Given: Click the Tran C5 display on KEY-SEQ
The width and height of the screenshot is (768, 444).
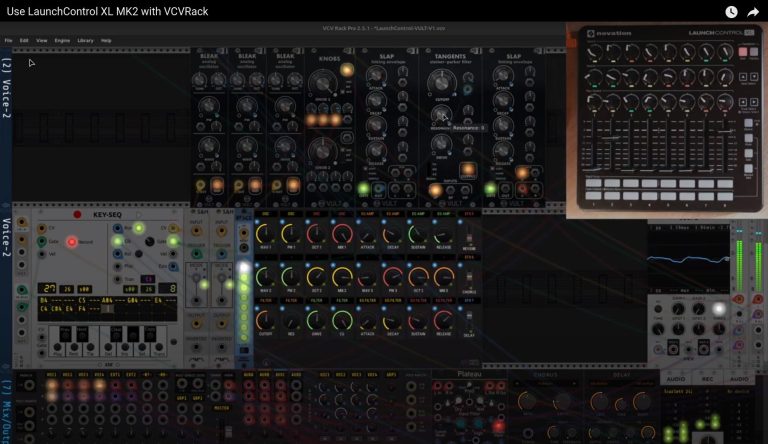Looking at the screenshot, I should coord(147,279).
